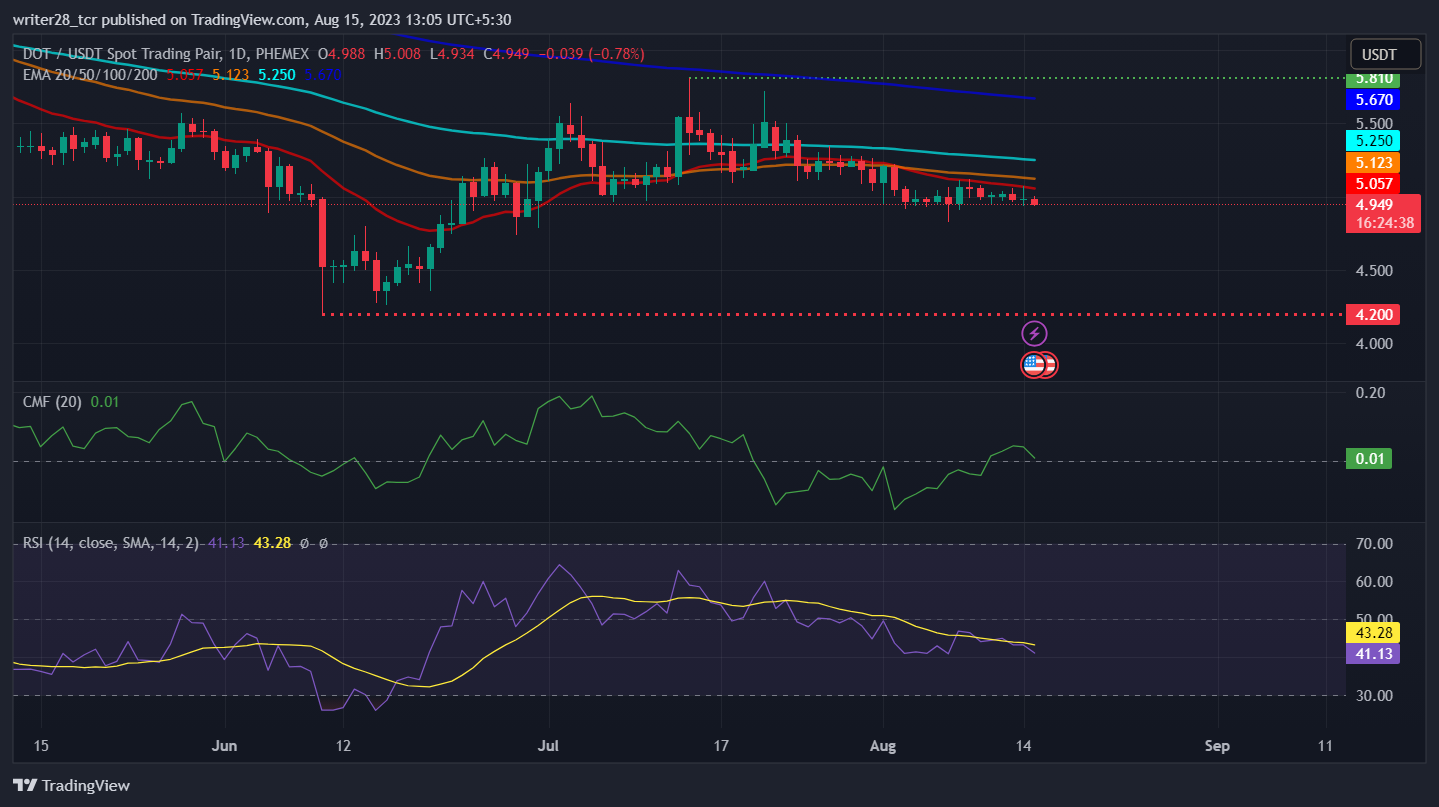Click the high value H5.008 in legend
Screen dimensions: 1439x807
click(x=397, y=53)
